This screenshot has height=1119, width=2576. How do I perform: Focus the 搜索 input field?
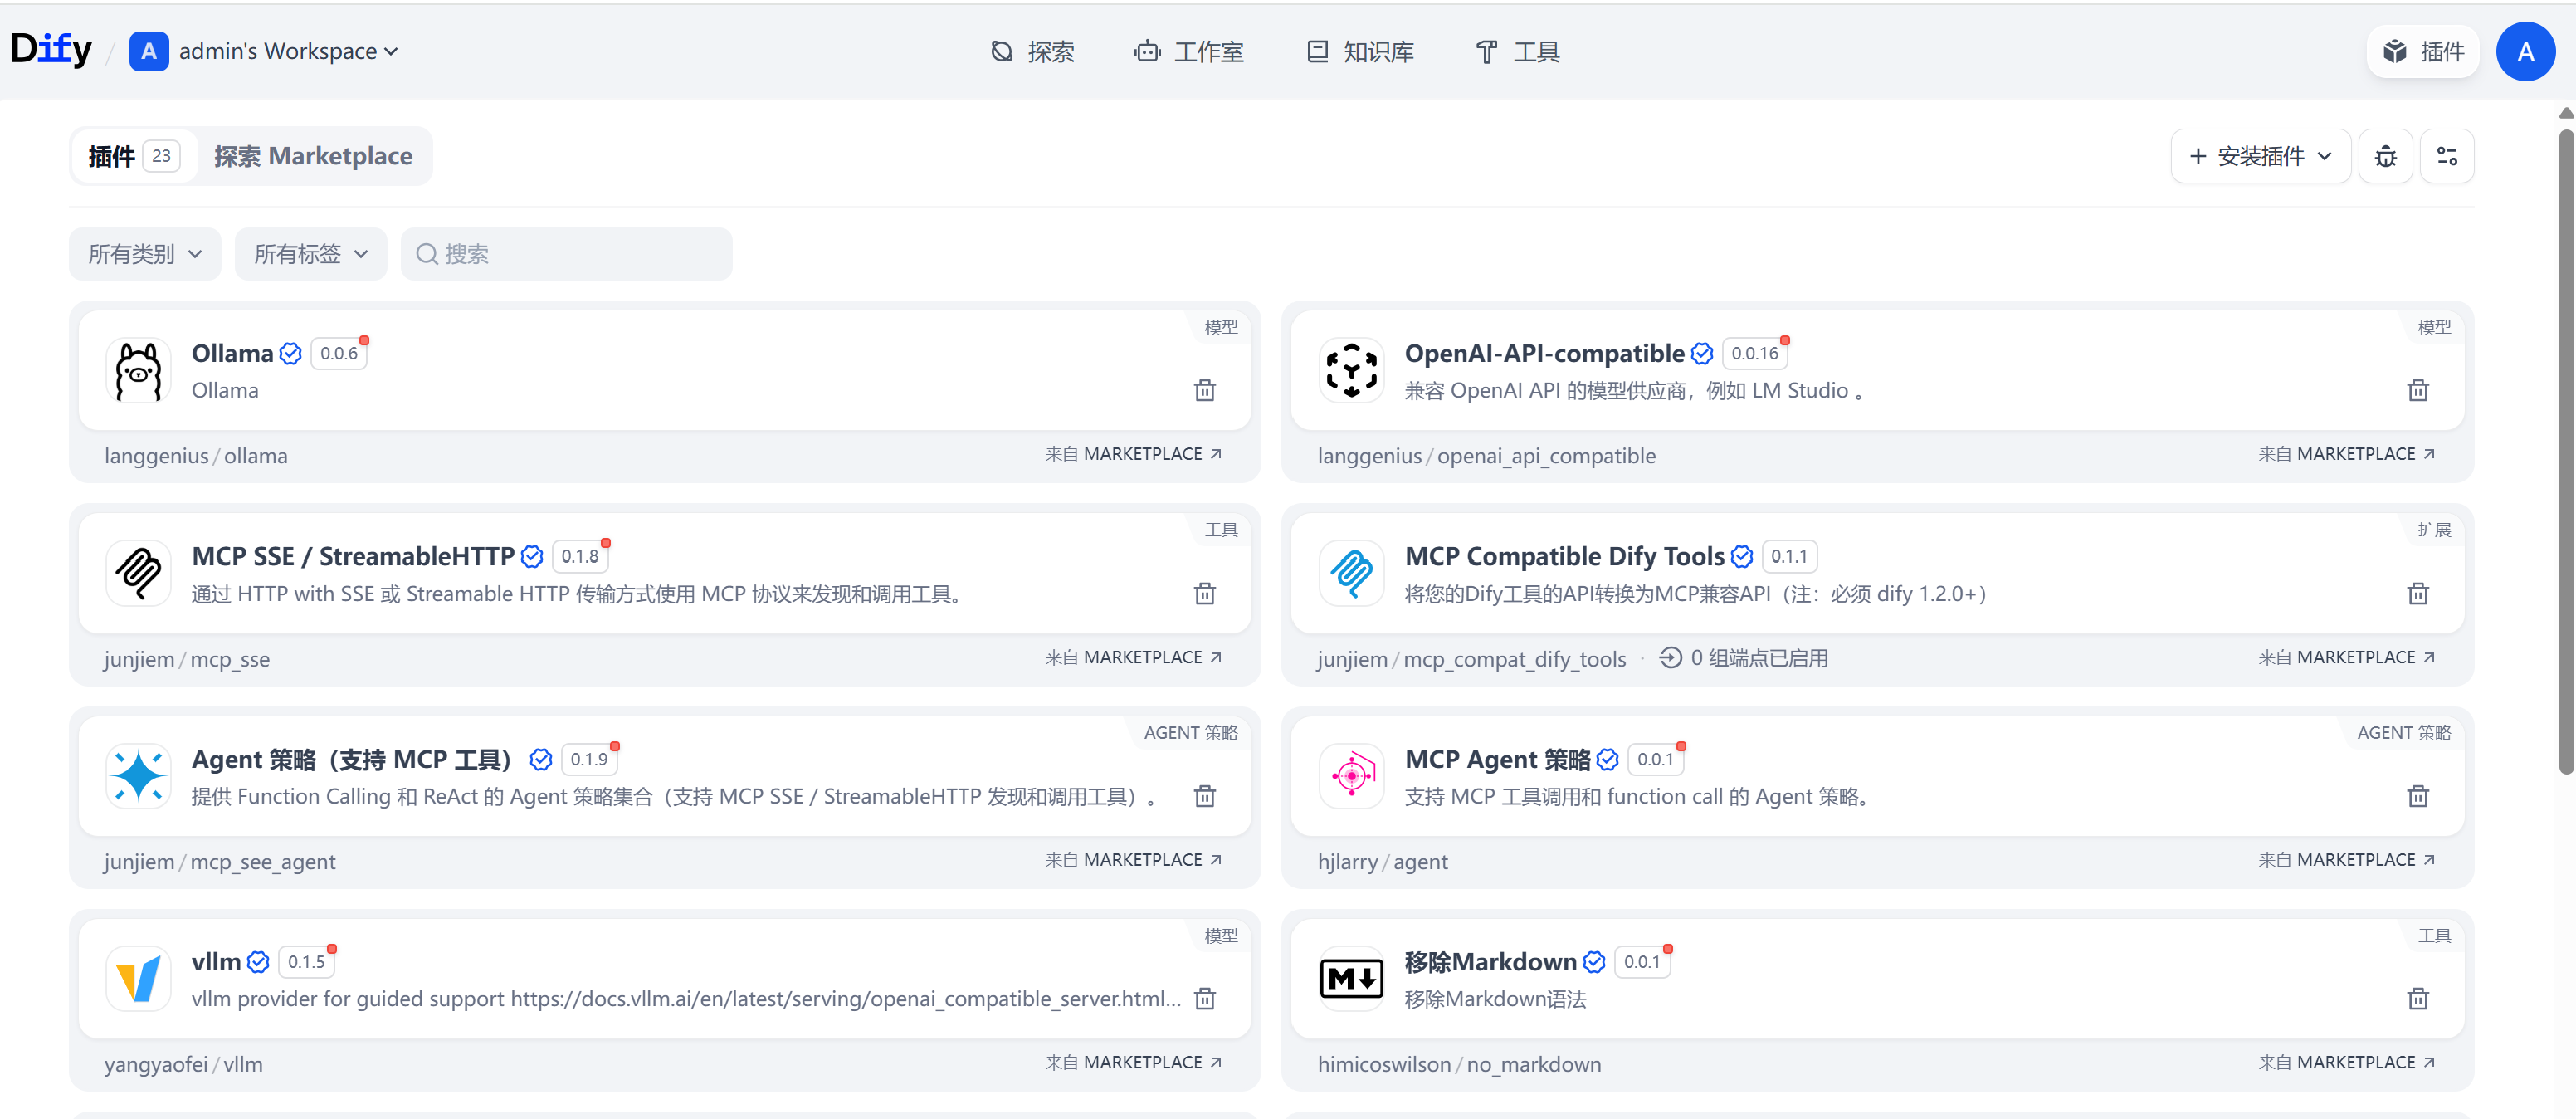click(567, 254)
